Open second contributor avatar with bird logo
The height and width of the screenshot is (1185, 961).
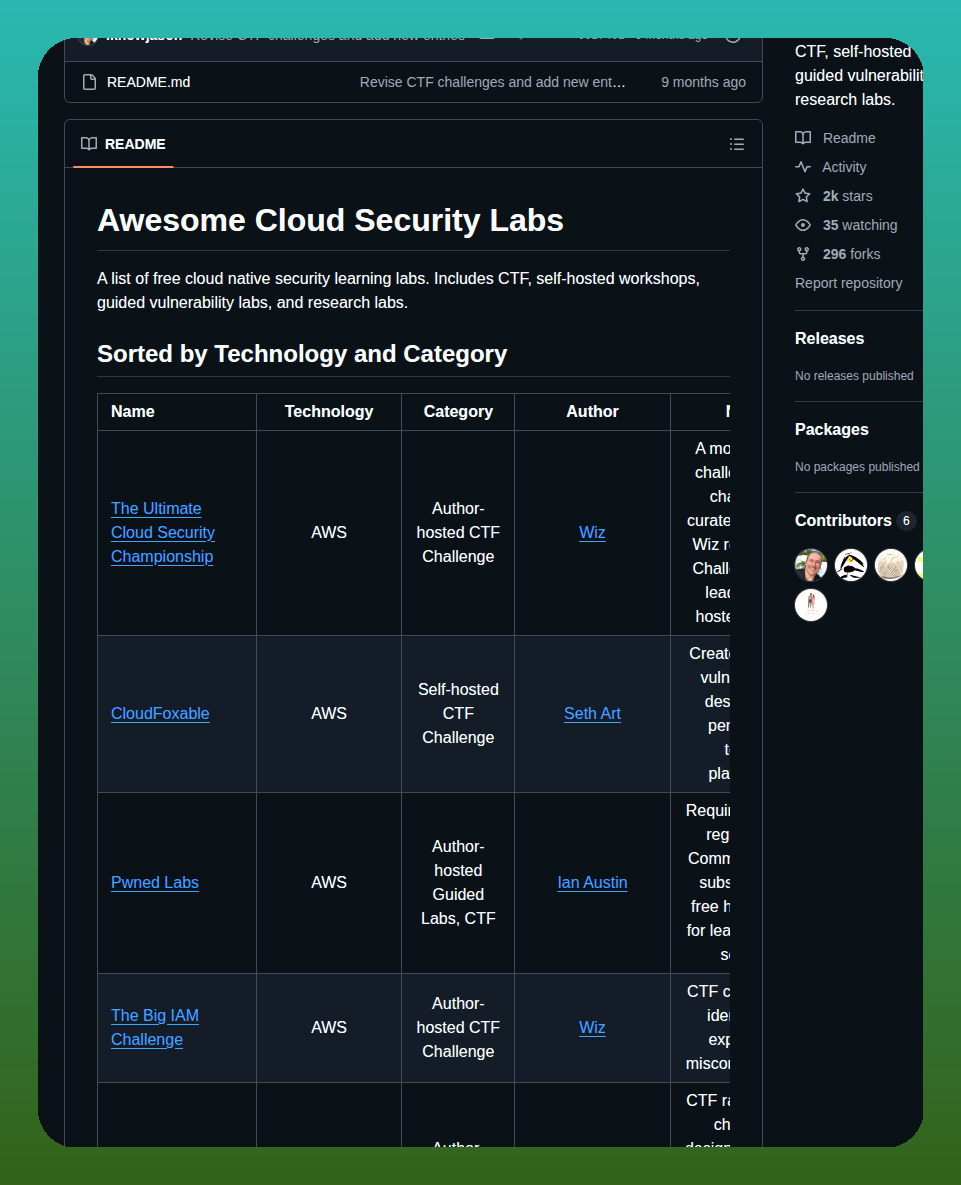(851, 565)
